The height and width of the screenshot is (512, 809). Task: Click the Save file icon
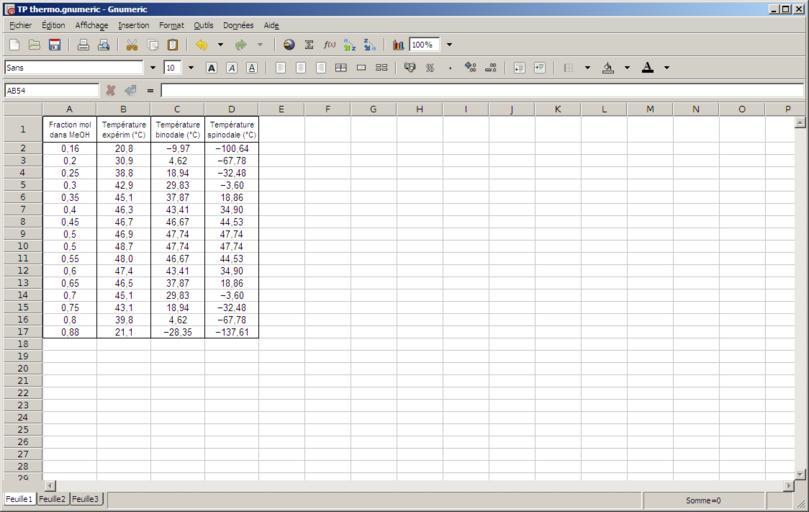point(55,45)
